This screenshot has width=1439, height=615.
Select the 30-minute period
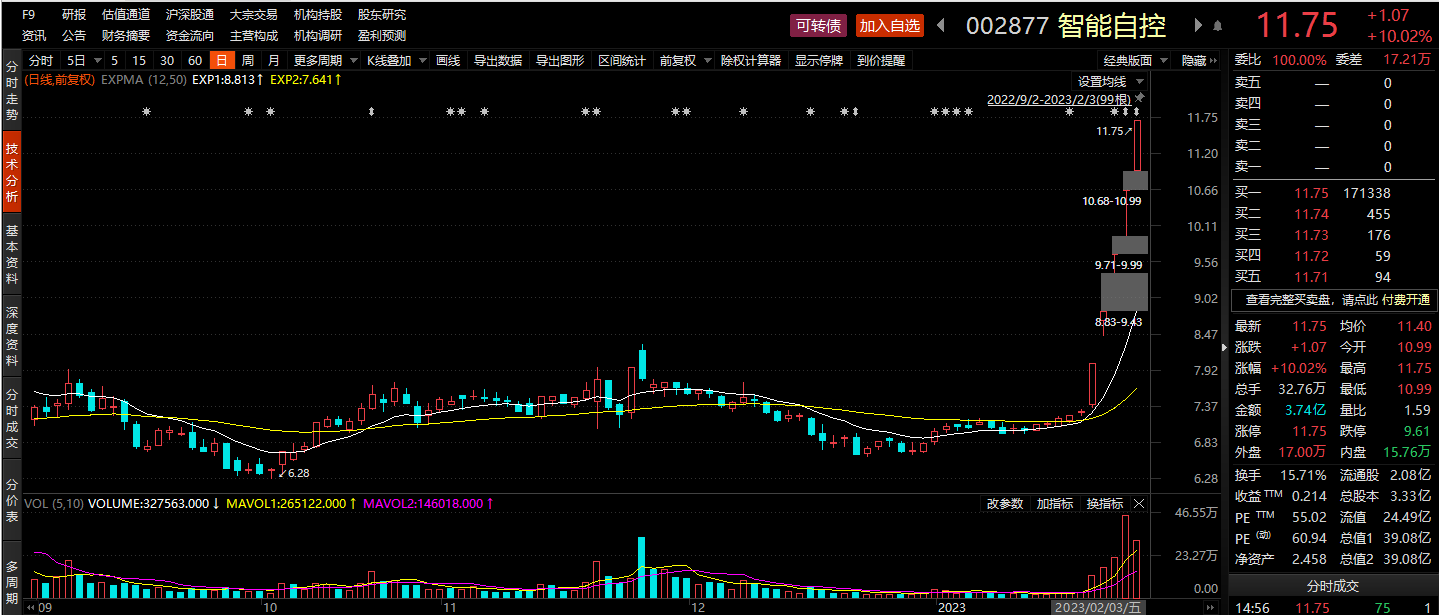pyautogui.click(x=167, y=60)
